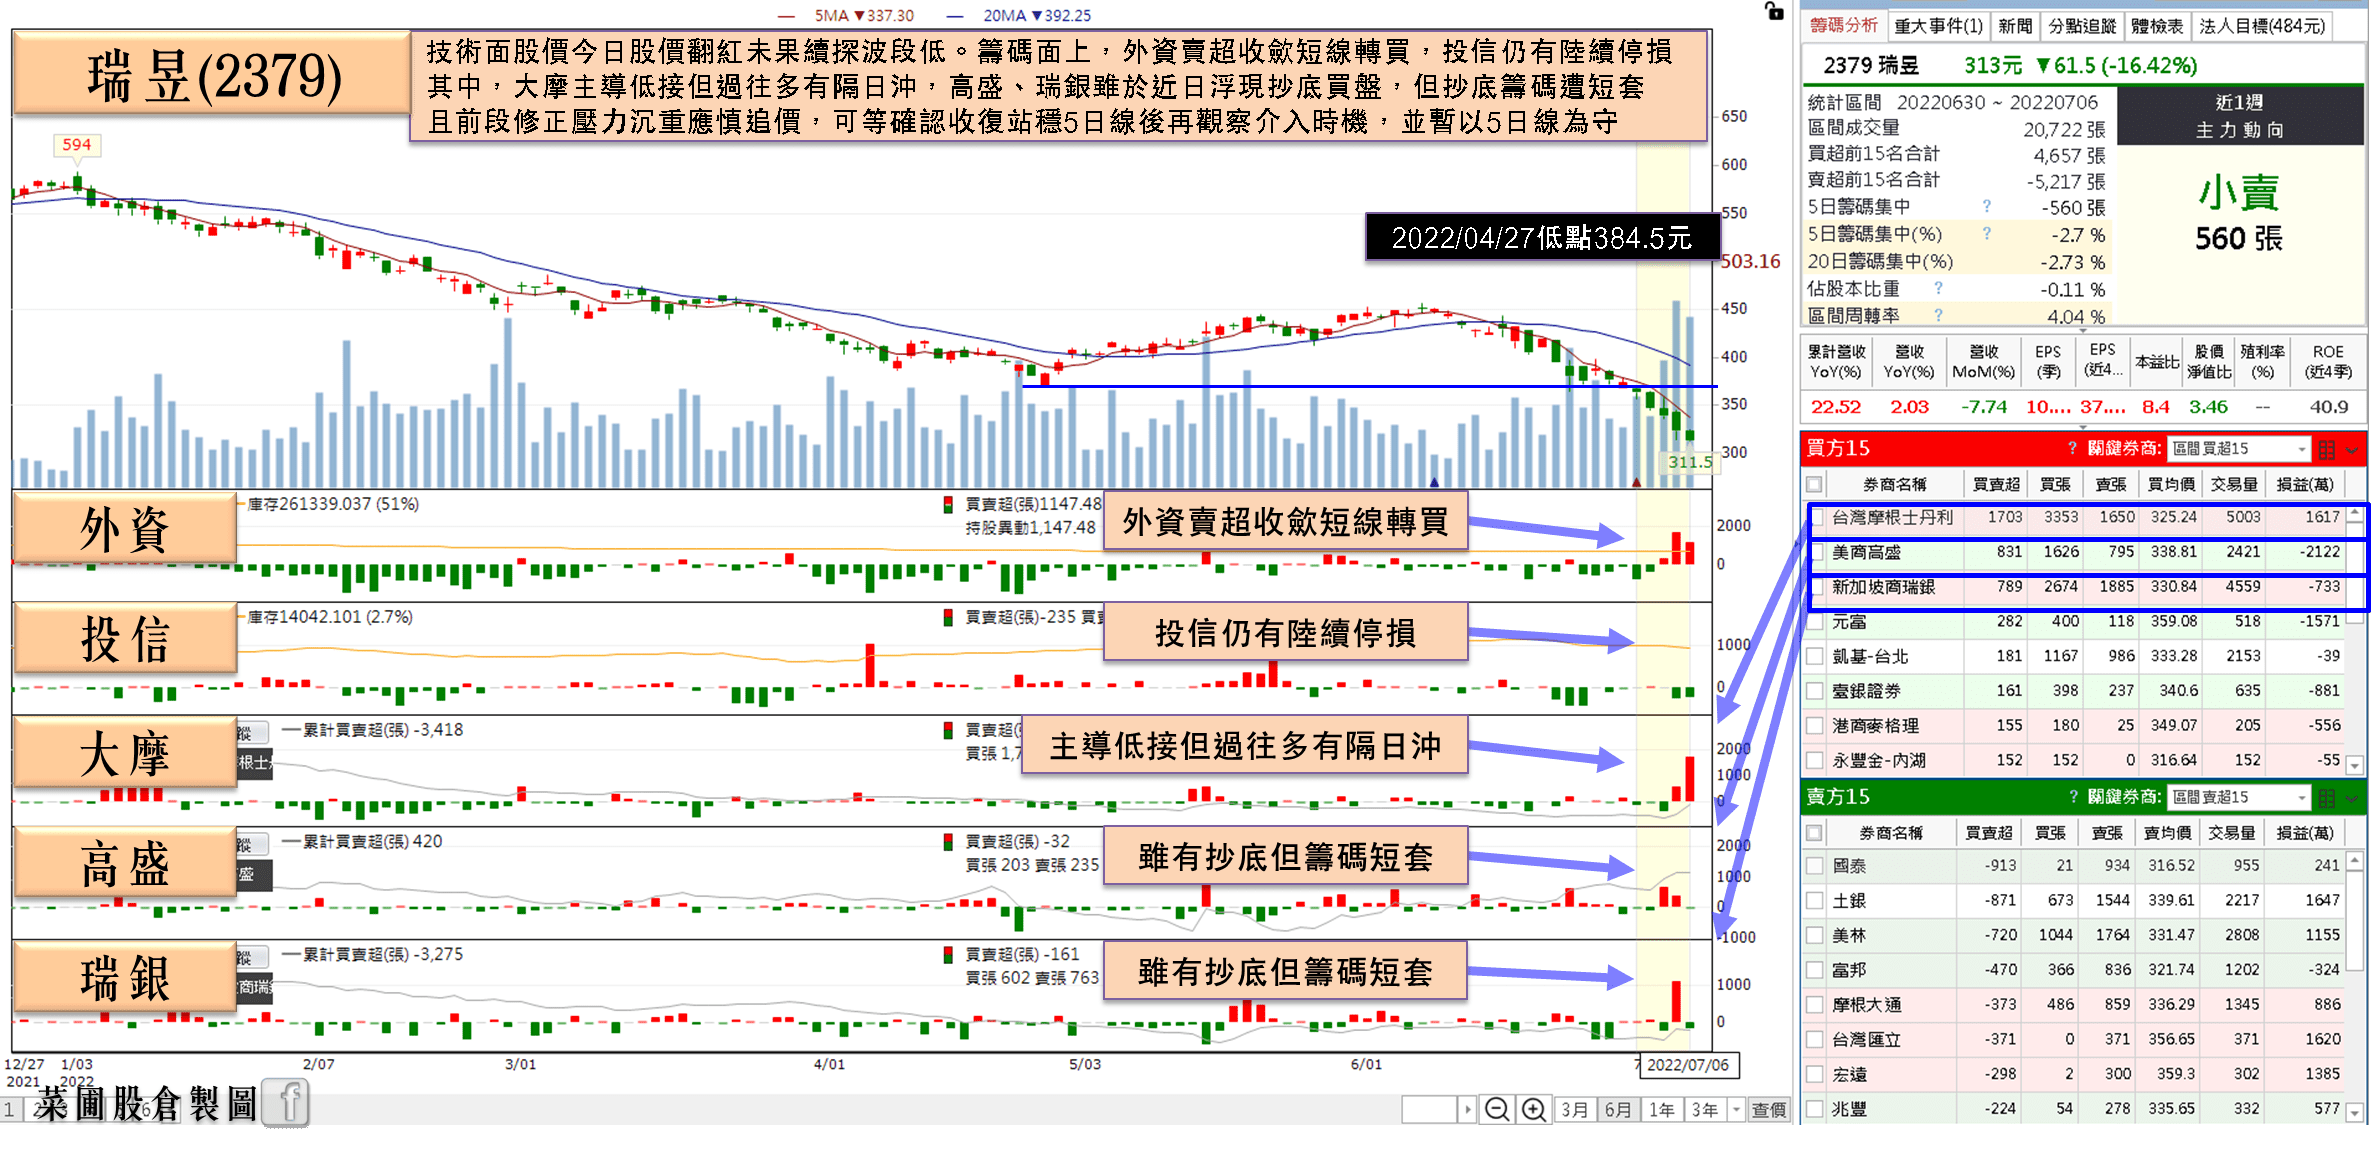Click the empty input field left of zoom icons

point(1430,1109)
